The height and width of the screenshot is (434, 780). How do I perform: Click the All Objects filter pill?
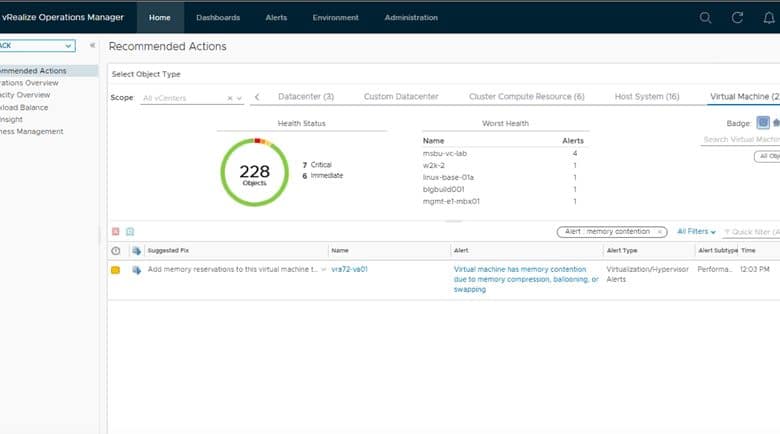(x=767, y=156)
